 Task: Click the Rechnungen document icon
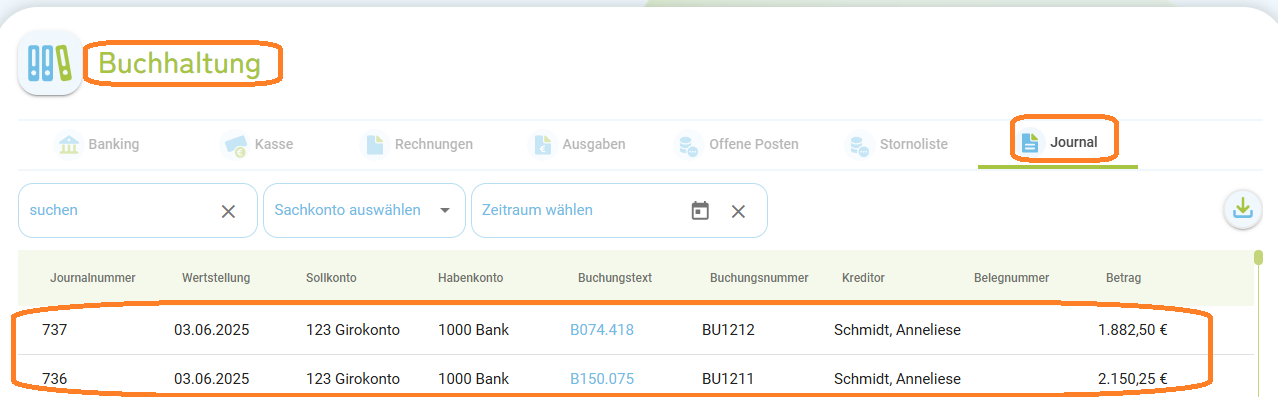pos(375,145)
